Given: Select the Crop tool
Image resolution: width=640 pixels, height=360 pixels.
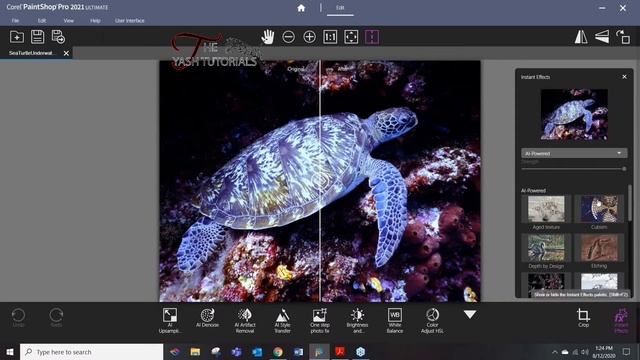Looking at the screenshot, I should 583,318.
